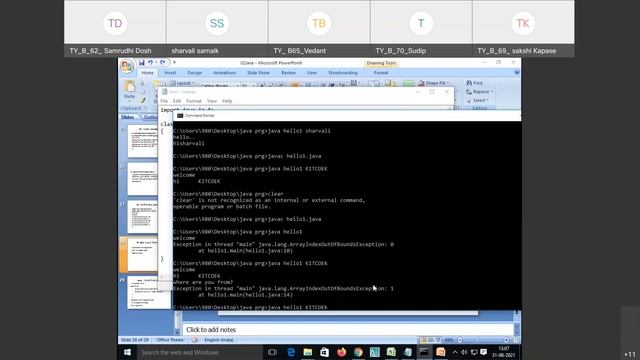This screenshot has width=640, height=360.
Task: Open the Replace dropdown in Editing group
Action: [x=480, y=92]
